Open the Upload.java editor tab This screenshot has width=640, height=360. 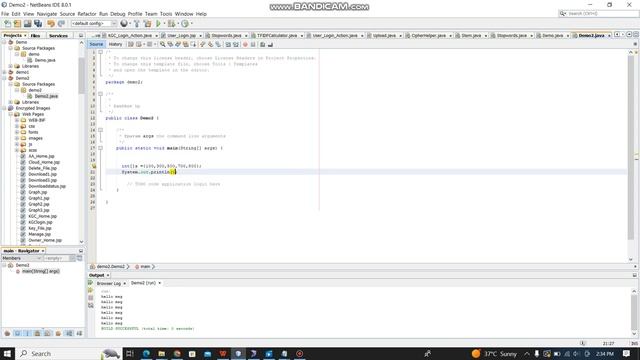tap(384, 36)
